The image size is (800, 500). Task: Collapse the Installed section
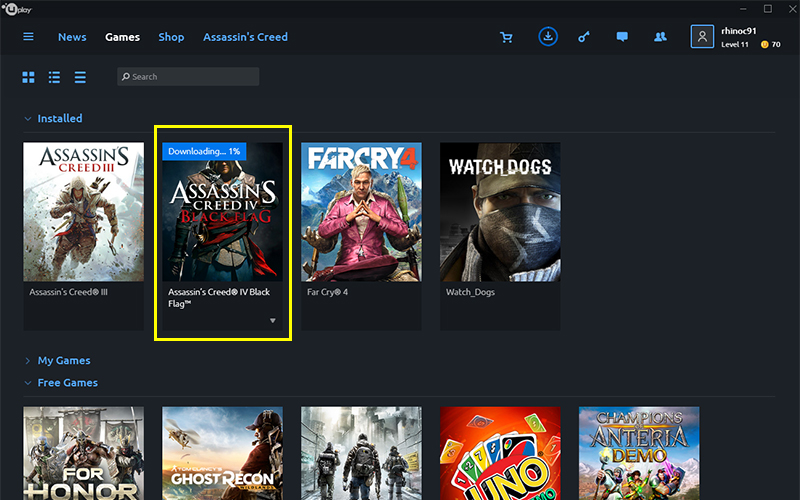tap(28, 119)
